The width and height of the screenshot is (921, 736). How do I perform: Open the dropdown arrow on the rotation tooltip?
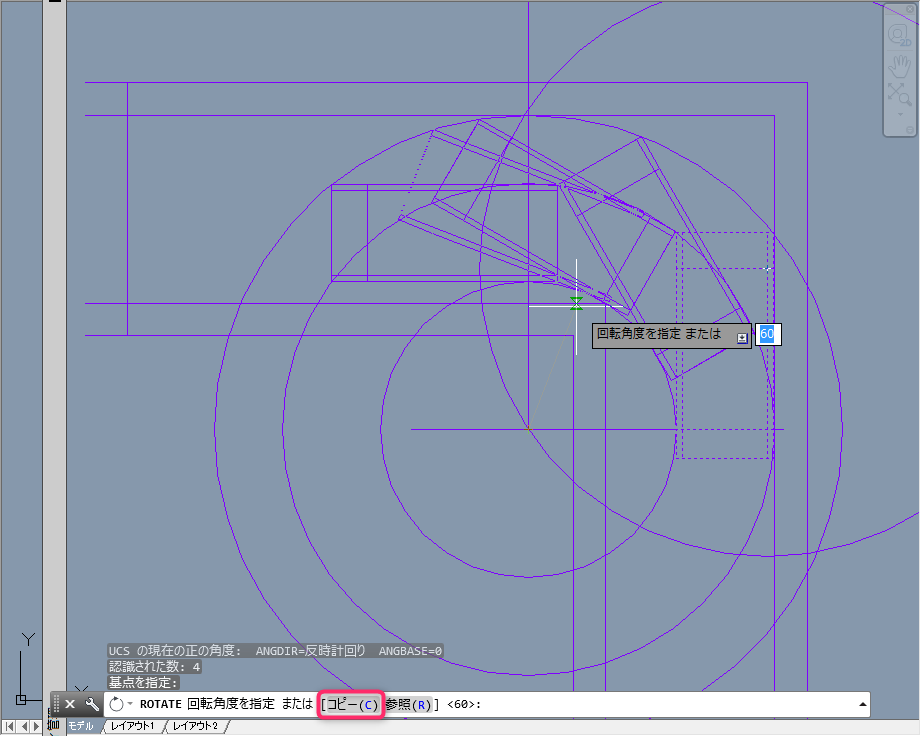coord(741,338)
